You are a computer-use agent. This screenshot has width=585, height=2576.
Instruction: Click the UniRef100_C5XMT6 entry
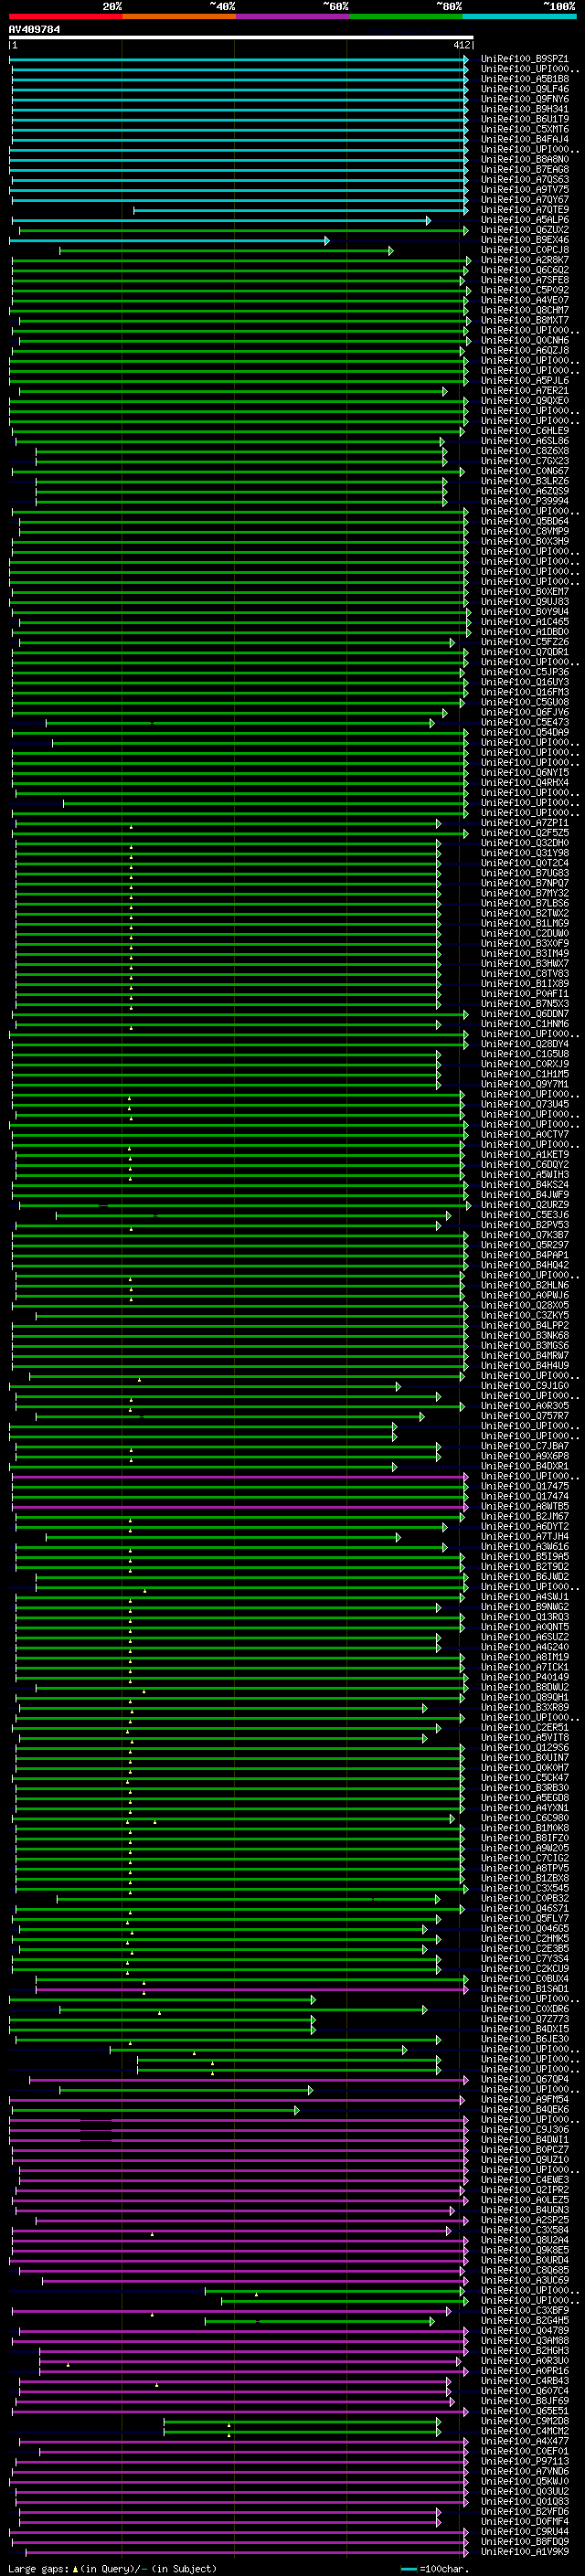[525, 129]
